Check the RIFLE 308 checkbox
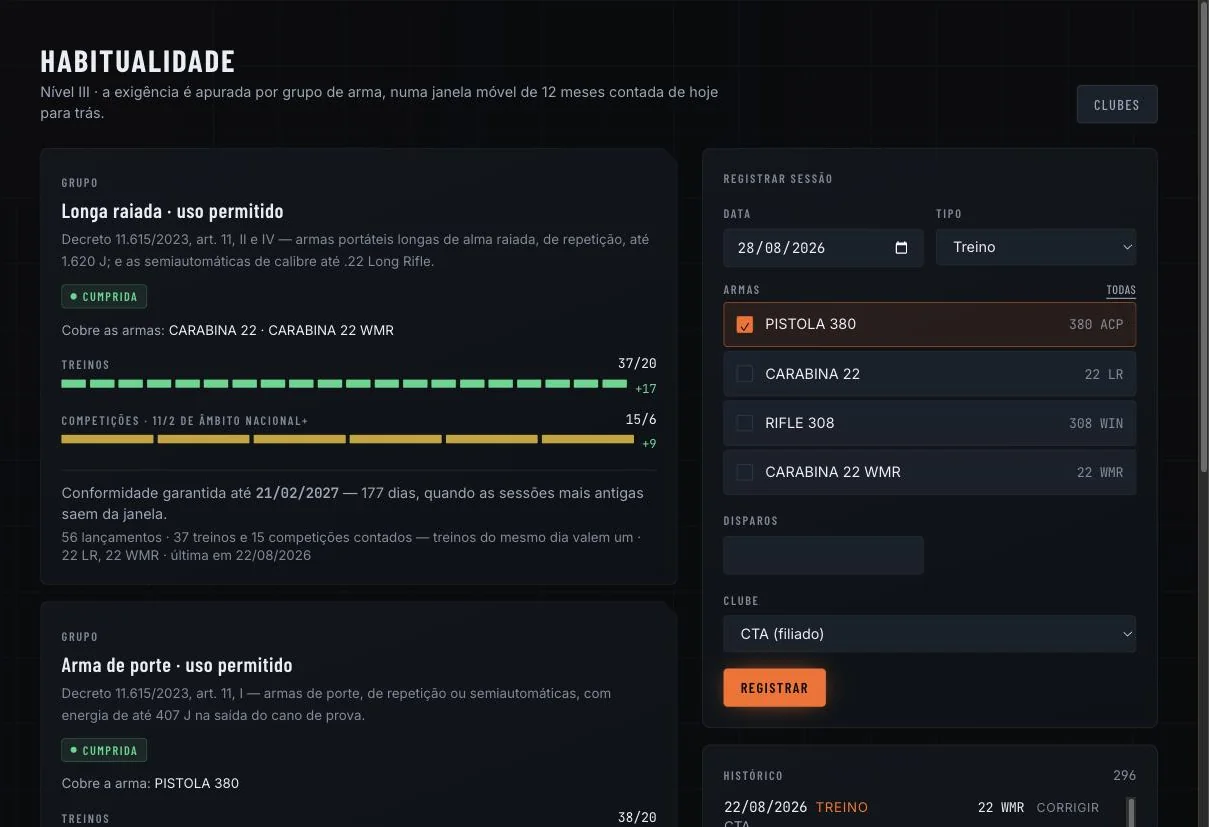Viewport: 1209px width, 827px height. 745,423
